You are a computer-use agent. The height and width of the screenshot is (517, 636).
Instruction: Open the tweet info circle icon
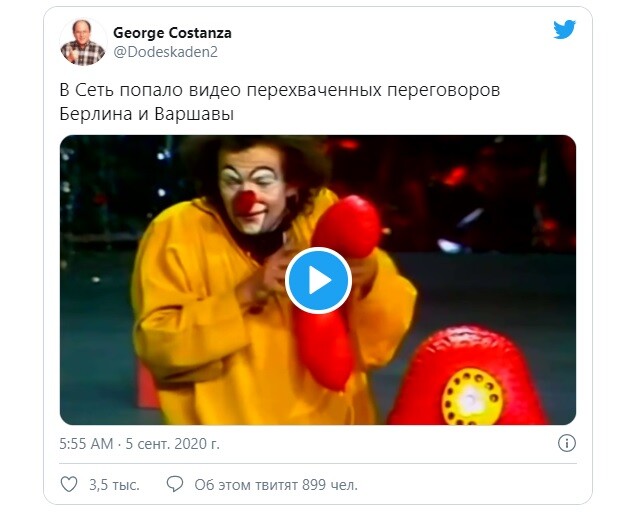567,443
